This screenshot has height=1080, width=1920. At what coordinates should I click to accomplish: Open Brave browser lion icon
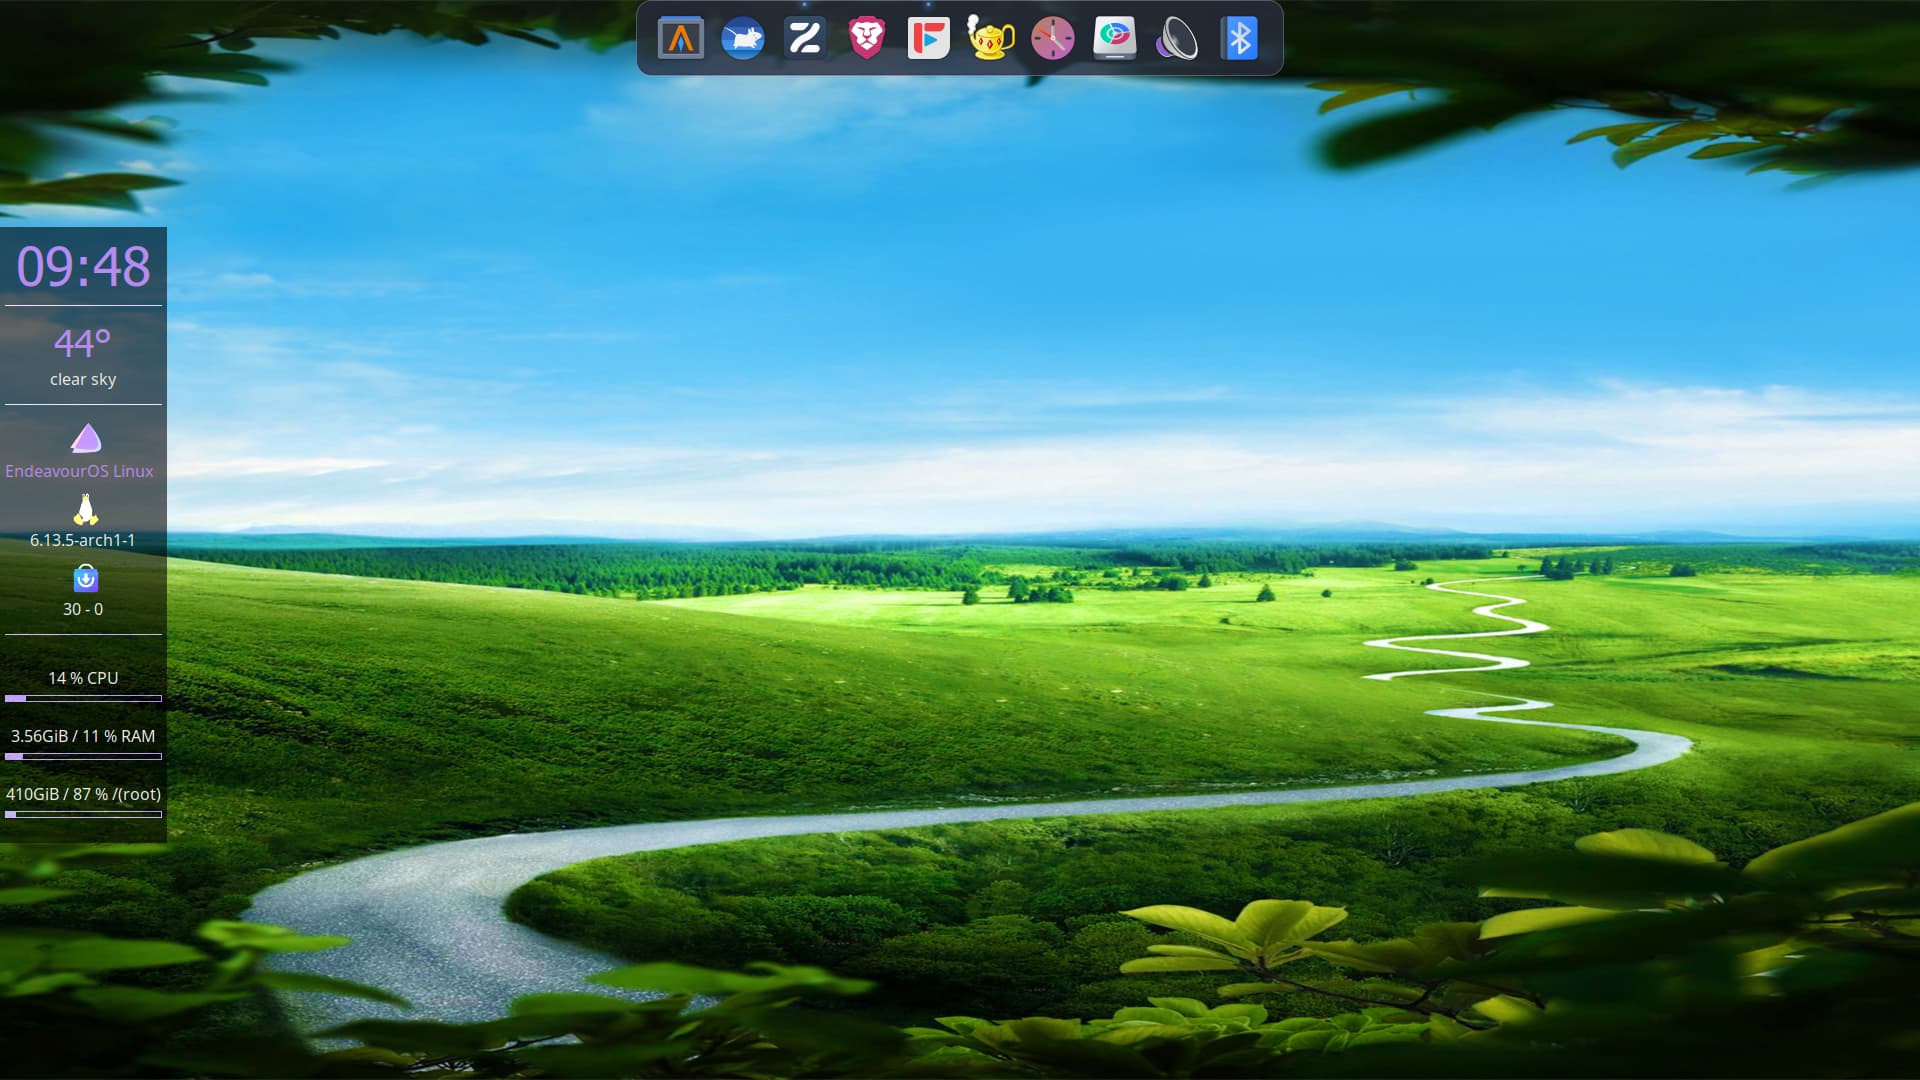(x=866, y=38)
